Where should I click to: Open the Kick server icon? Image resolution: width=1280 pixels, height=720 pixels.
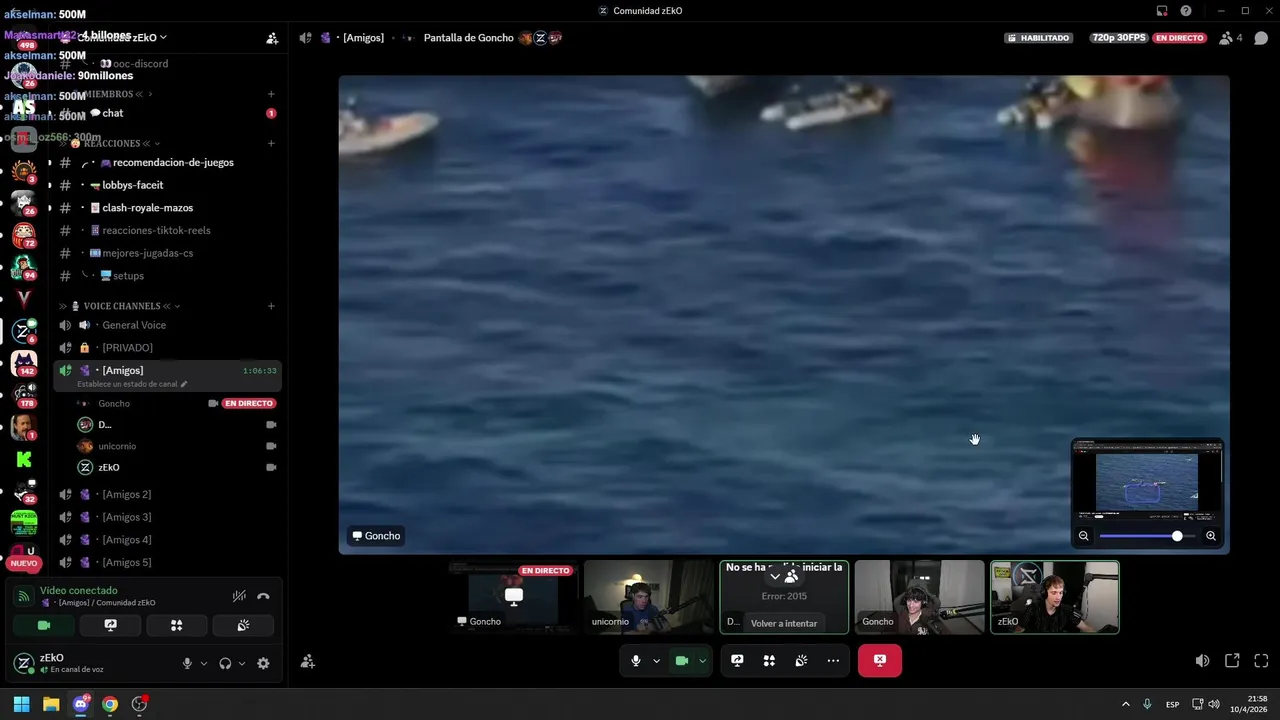(x=24, y=460)
